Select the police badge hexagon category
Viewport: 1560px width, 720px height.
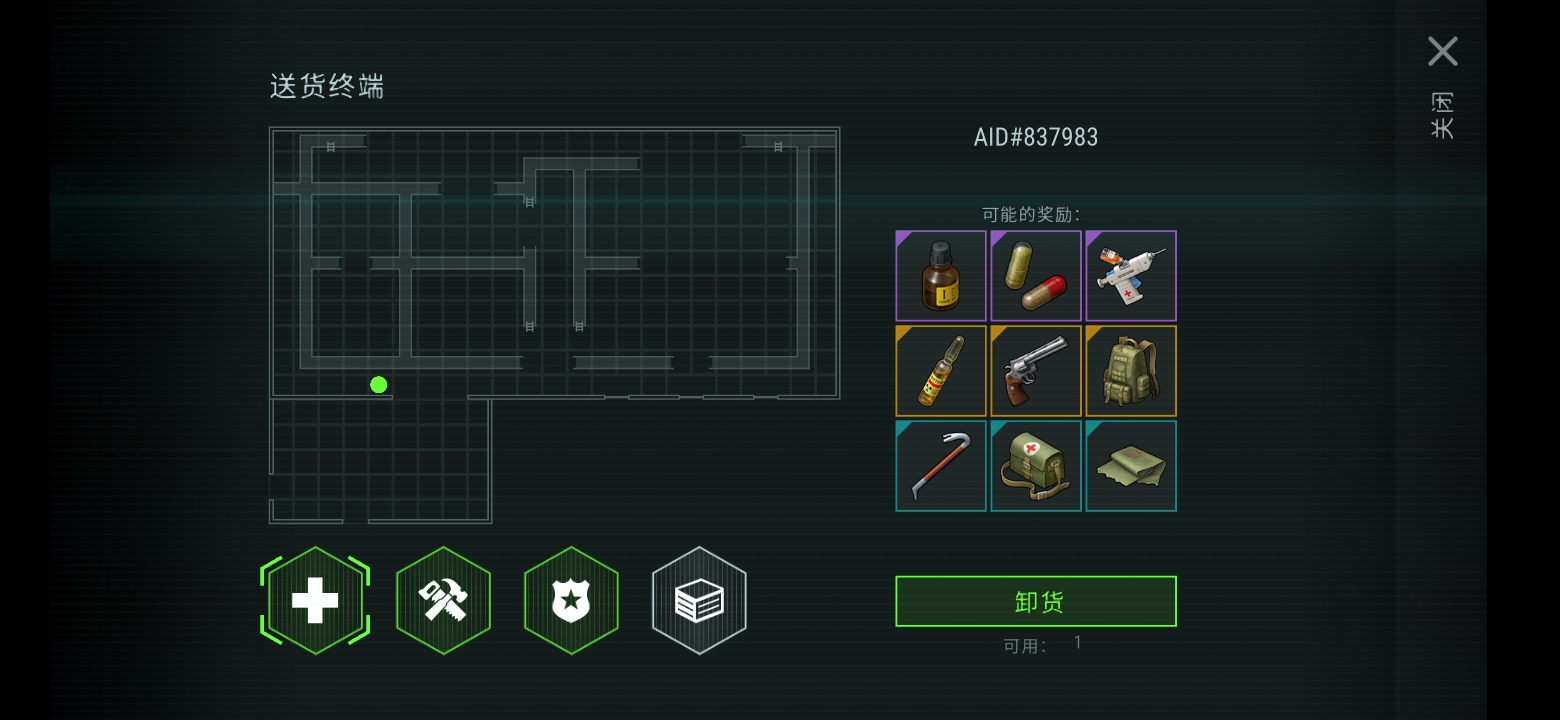(x=571, y=601)
